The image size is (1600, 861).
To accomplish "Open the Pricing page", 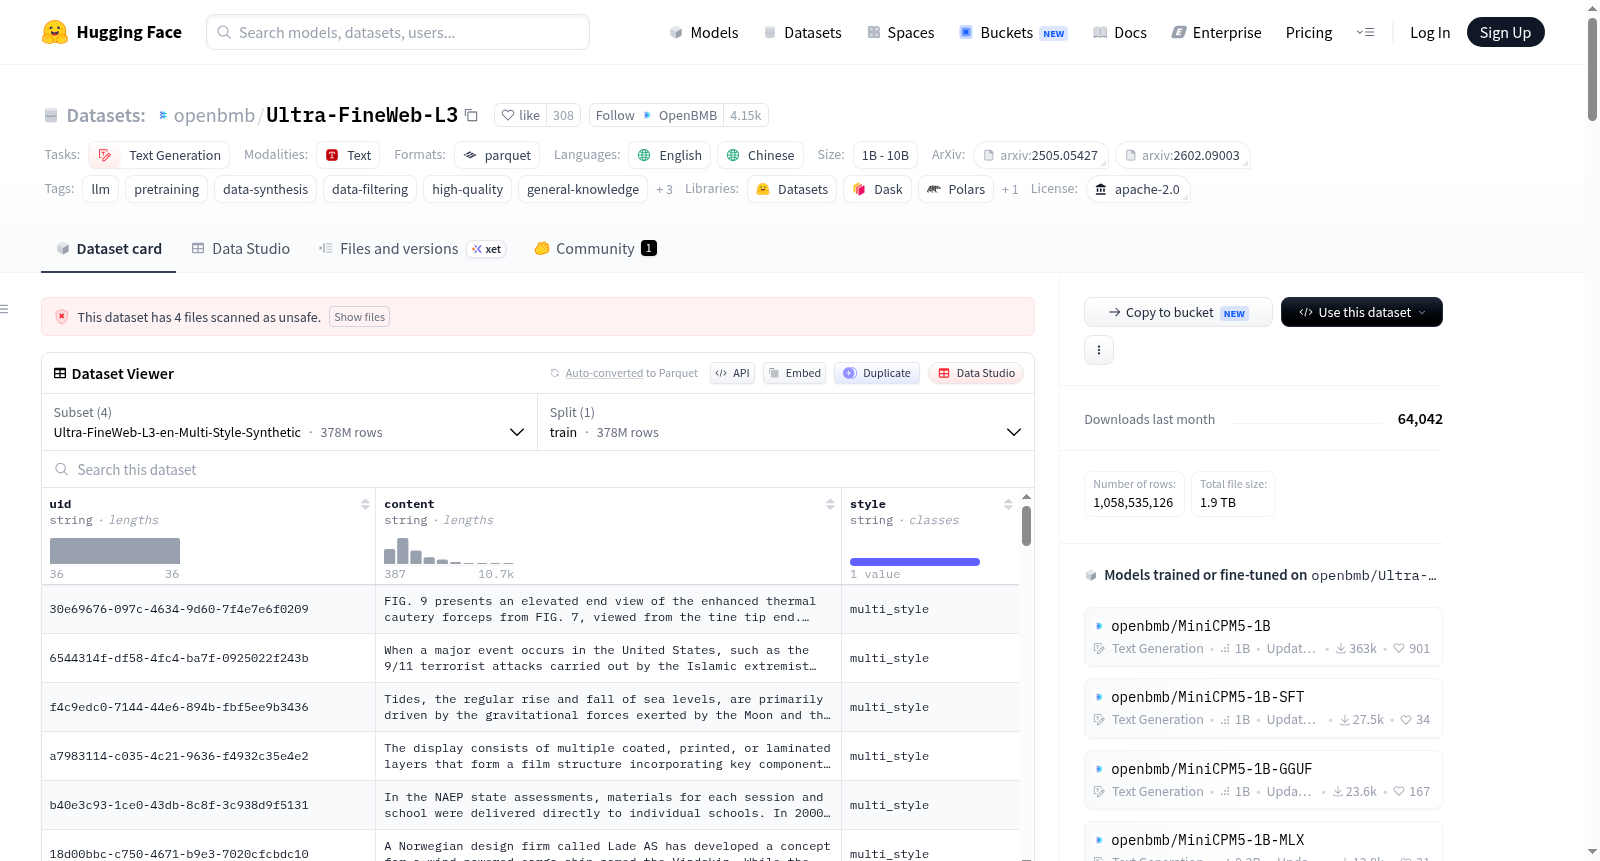I will coord(1308,32).
